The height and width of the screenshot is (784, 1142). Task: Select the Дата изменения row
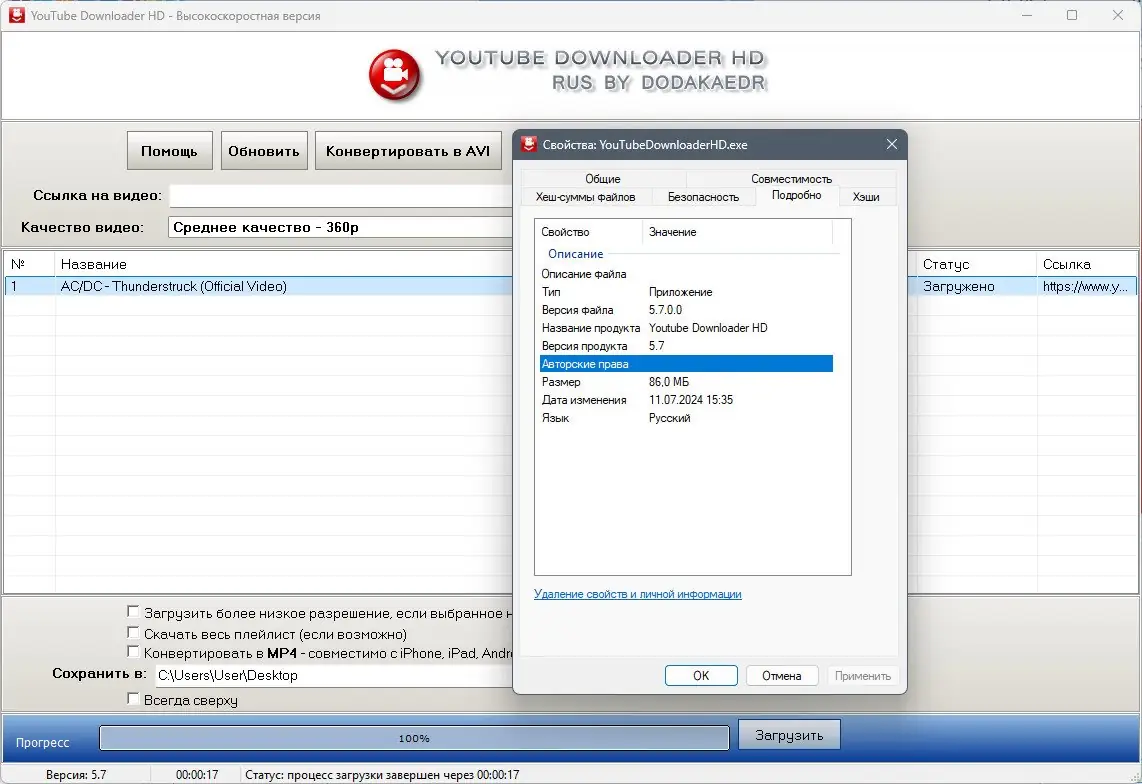[686, 400]
